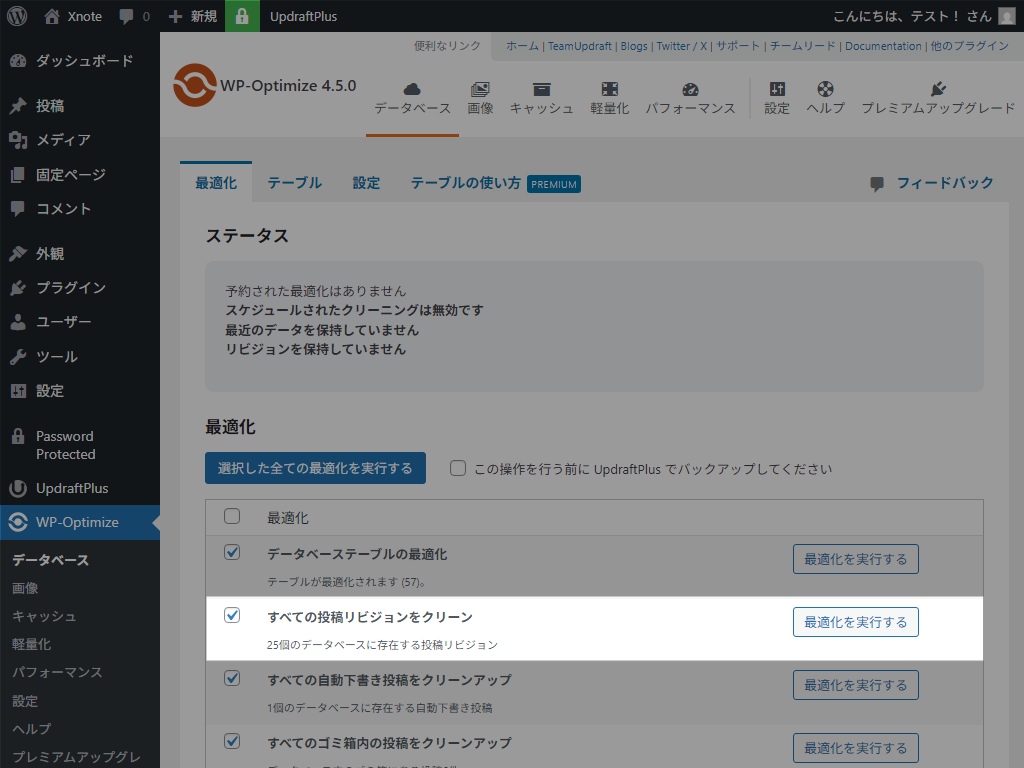Run 最適化を実行する for database tables

(856, 559)
